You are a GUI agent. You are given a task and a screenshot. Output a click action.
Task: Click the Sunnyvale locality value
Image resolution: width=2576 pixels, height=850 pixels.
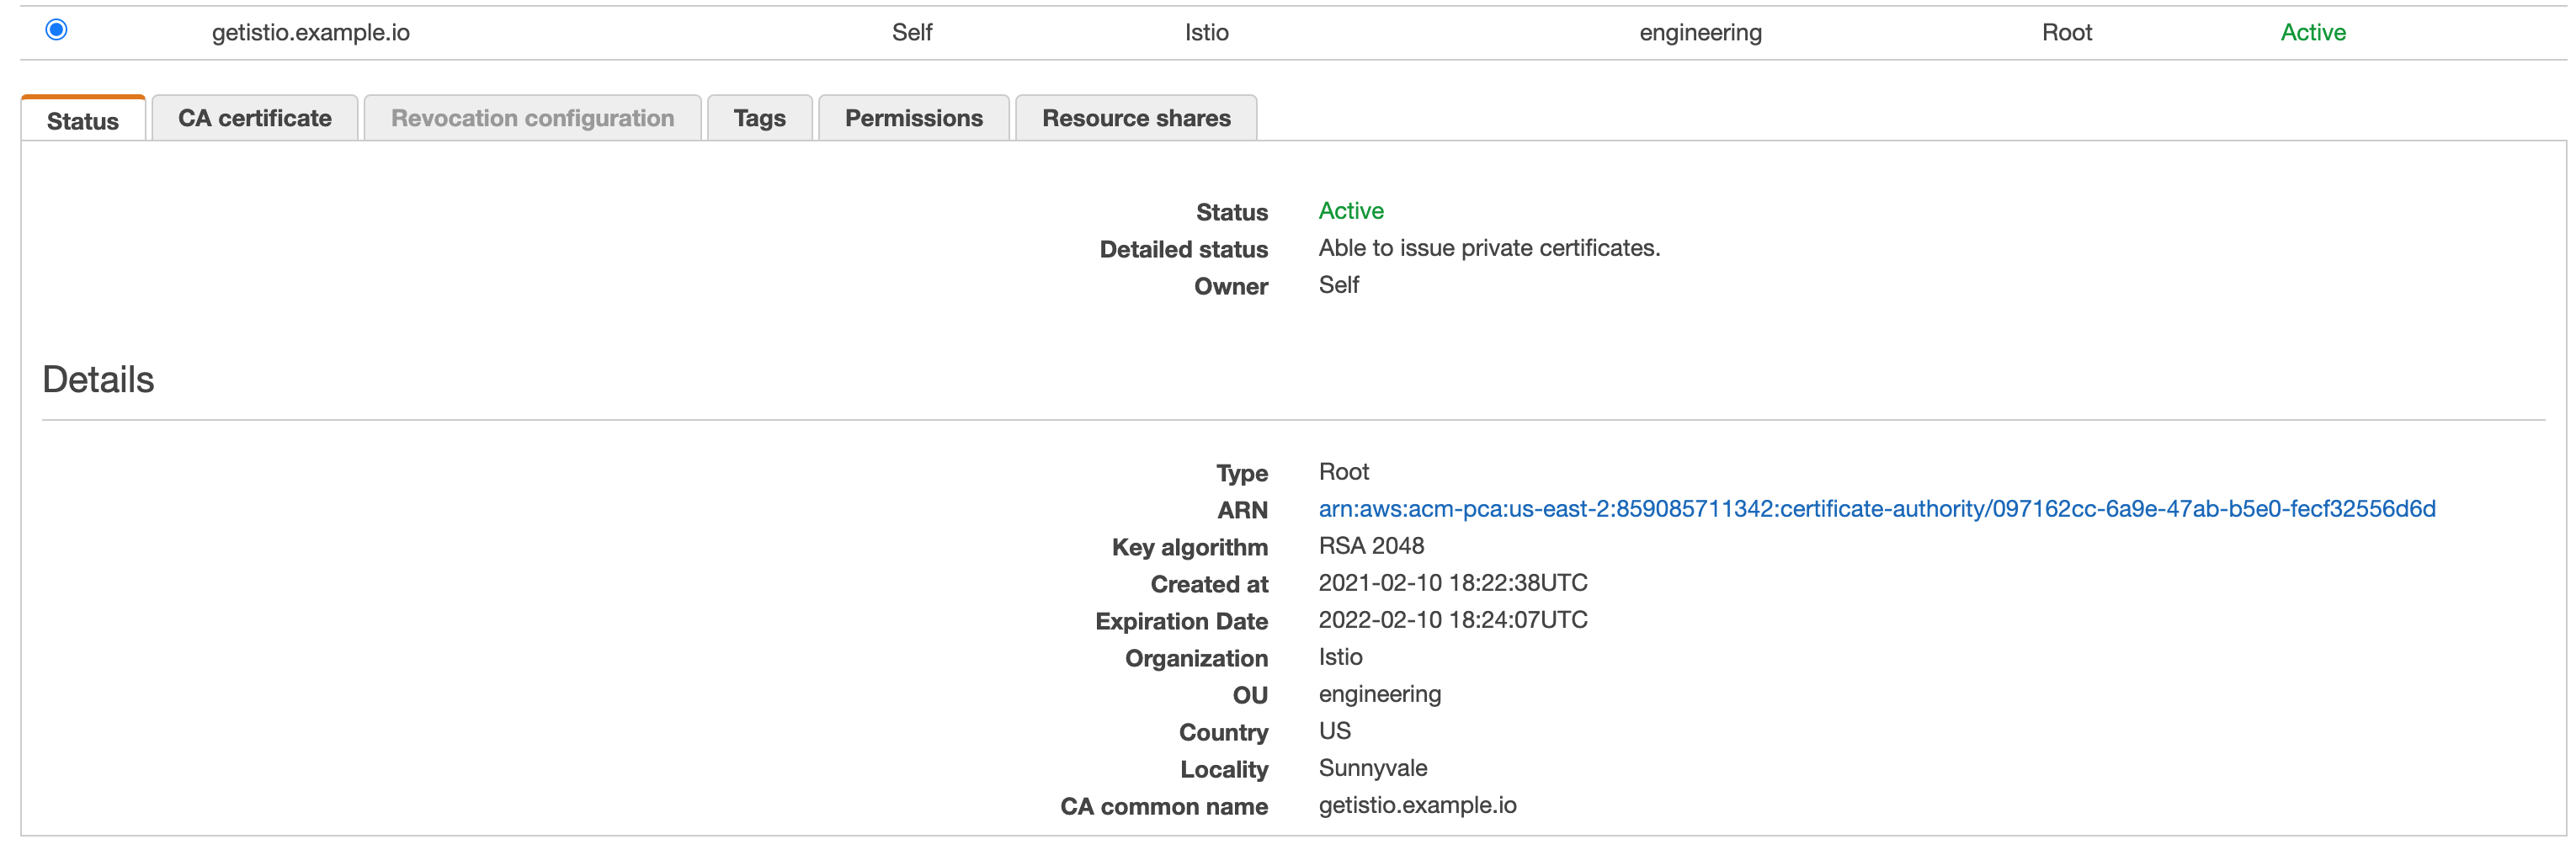click(1372, 768)
